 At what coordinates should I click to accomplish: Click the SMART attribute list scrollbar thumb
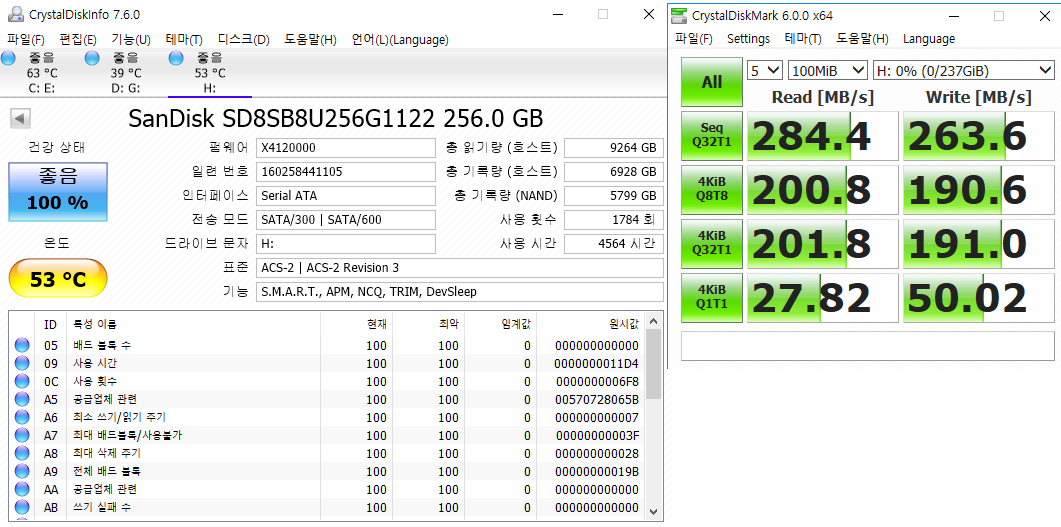[653, 364]
